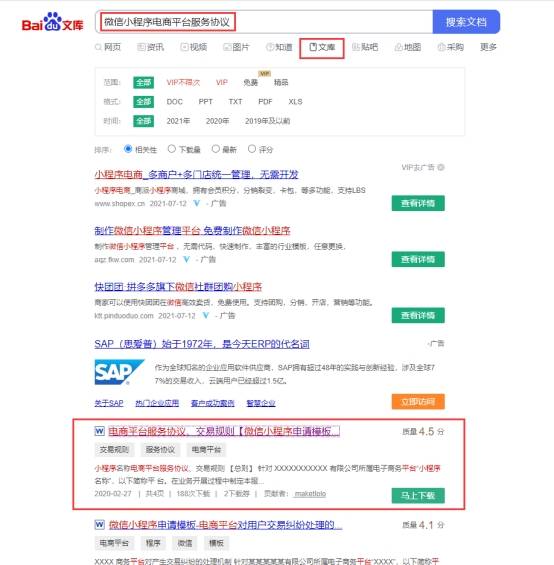Screen dimensions: 554x565
Task: Select the 下载量 sort radio button
Action: [x=172, y=149]
